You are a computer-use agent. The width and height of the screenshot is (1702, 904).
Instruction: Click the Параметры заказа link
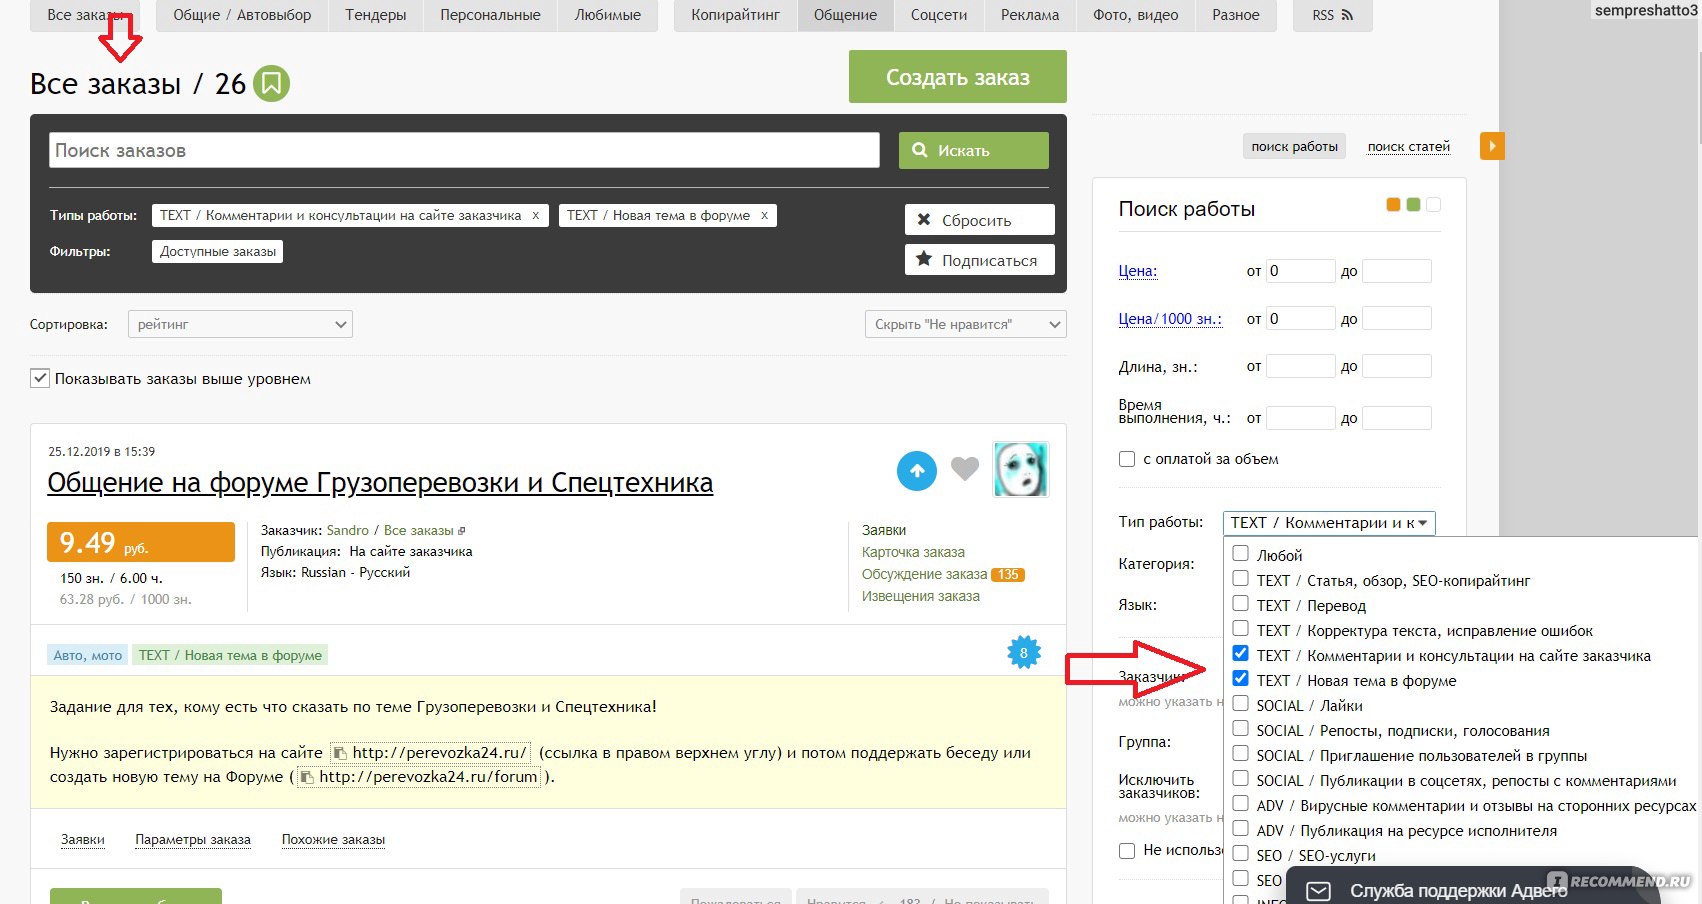[193, 839]
